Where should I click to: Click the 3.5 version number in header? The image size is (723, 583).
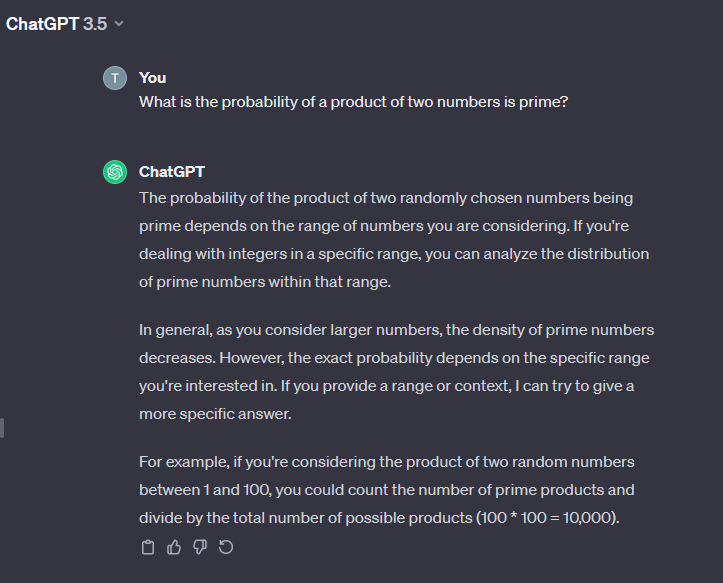click(95, 24)
